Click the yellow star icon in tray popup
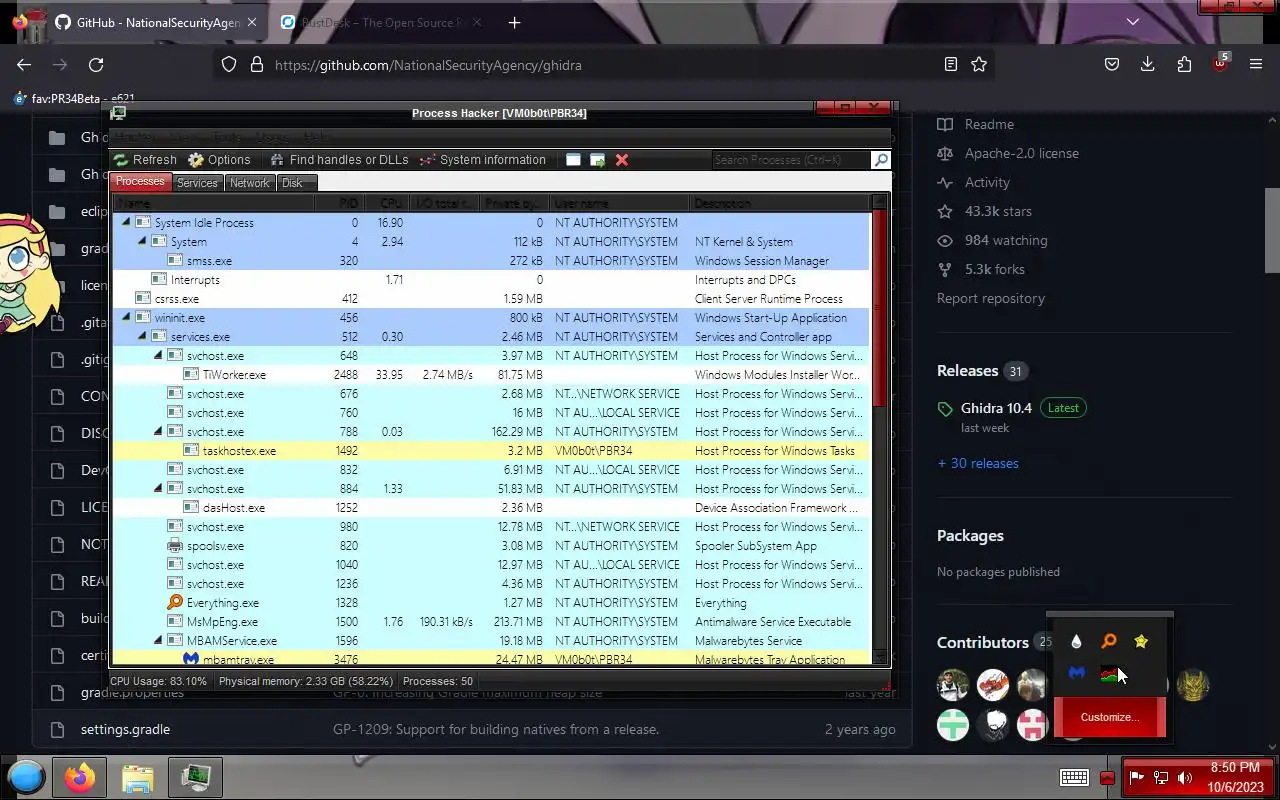The width and height of the screenshot is (1280, 800). pos(1141,641)
